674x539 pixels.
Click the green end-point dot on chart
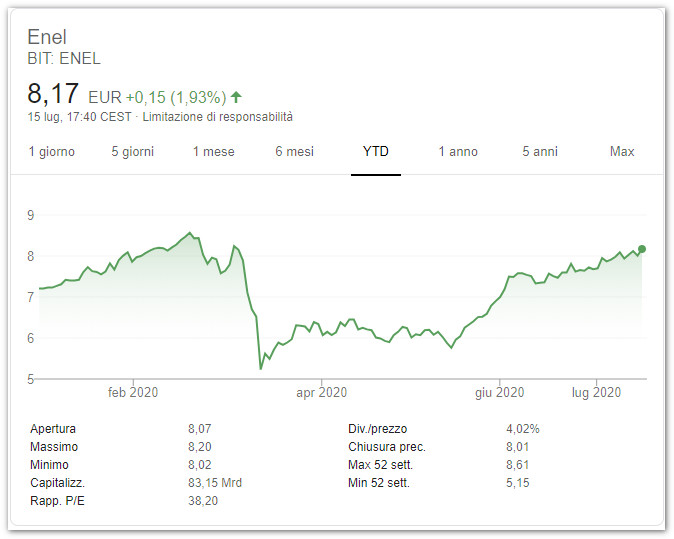642,249
